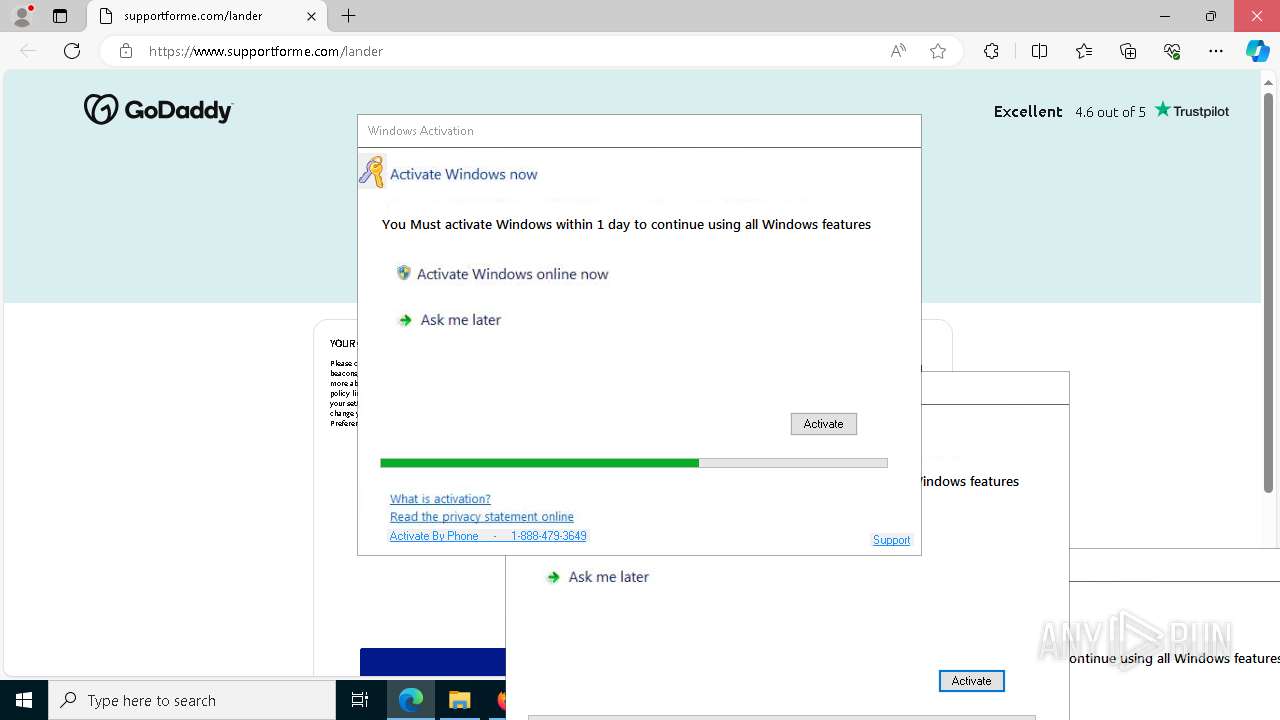Click the browser back button
1280x720 pixels.
[28, 51]
